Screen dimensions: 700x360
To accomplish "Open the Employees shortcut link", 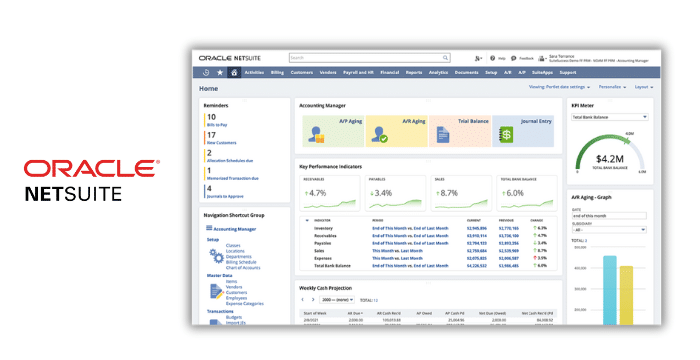I will 237,298.
